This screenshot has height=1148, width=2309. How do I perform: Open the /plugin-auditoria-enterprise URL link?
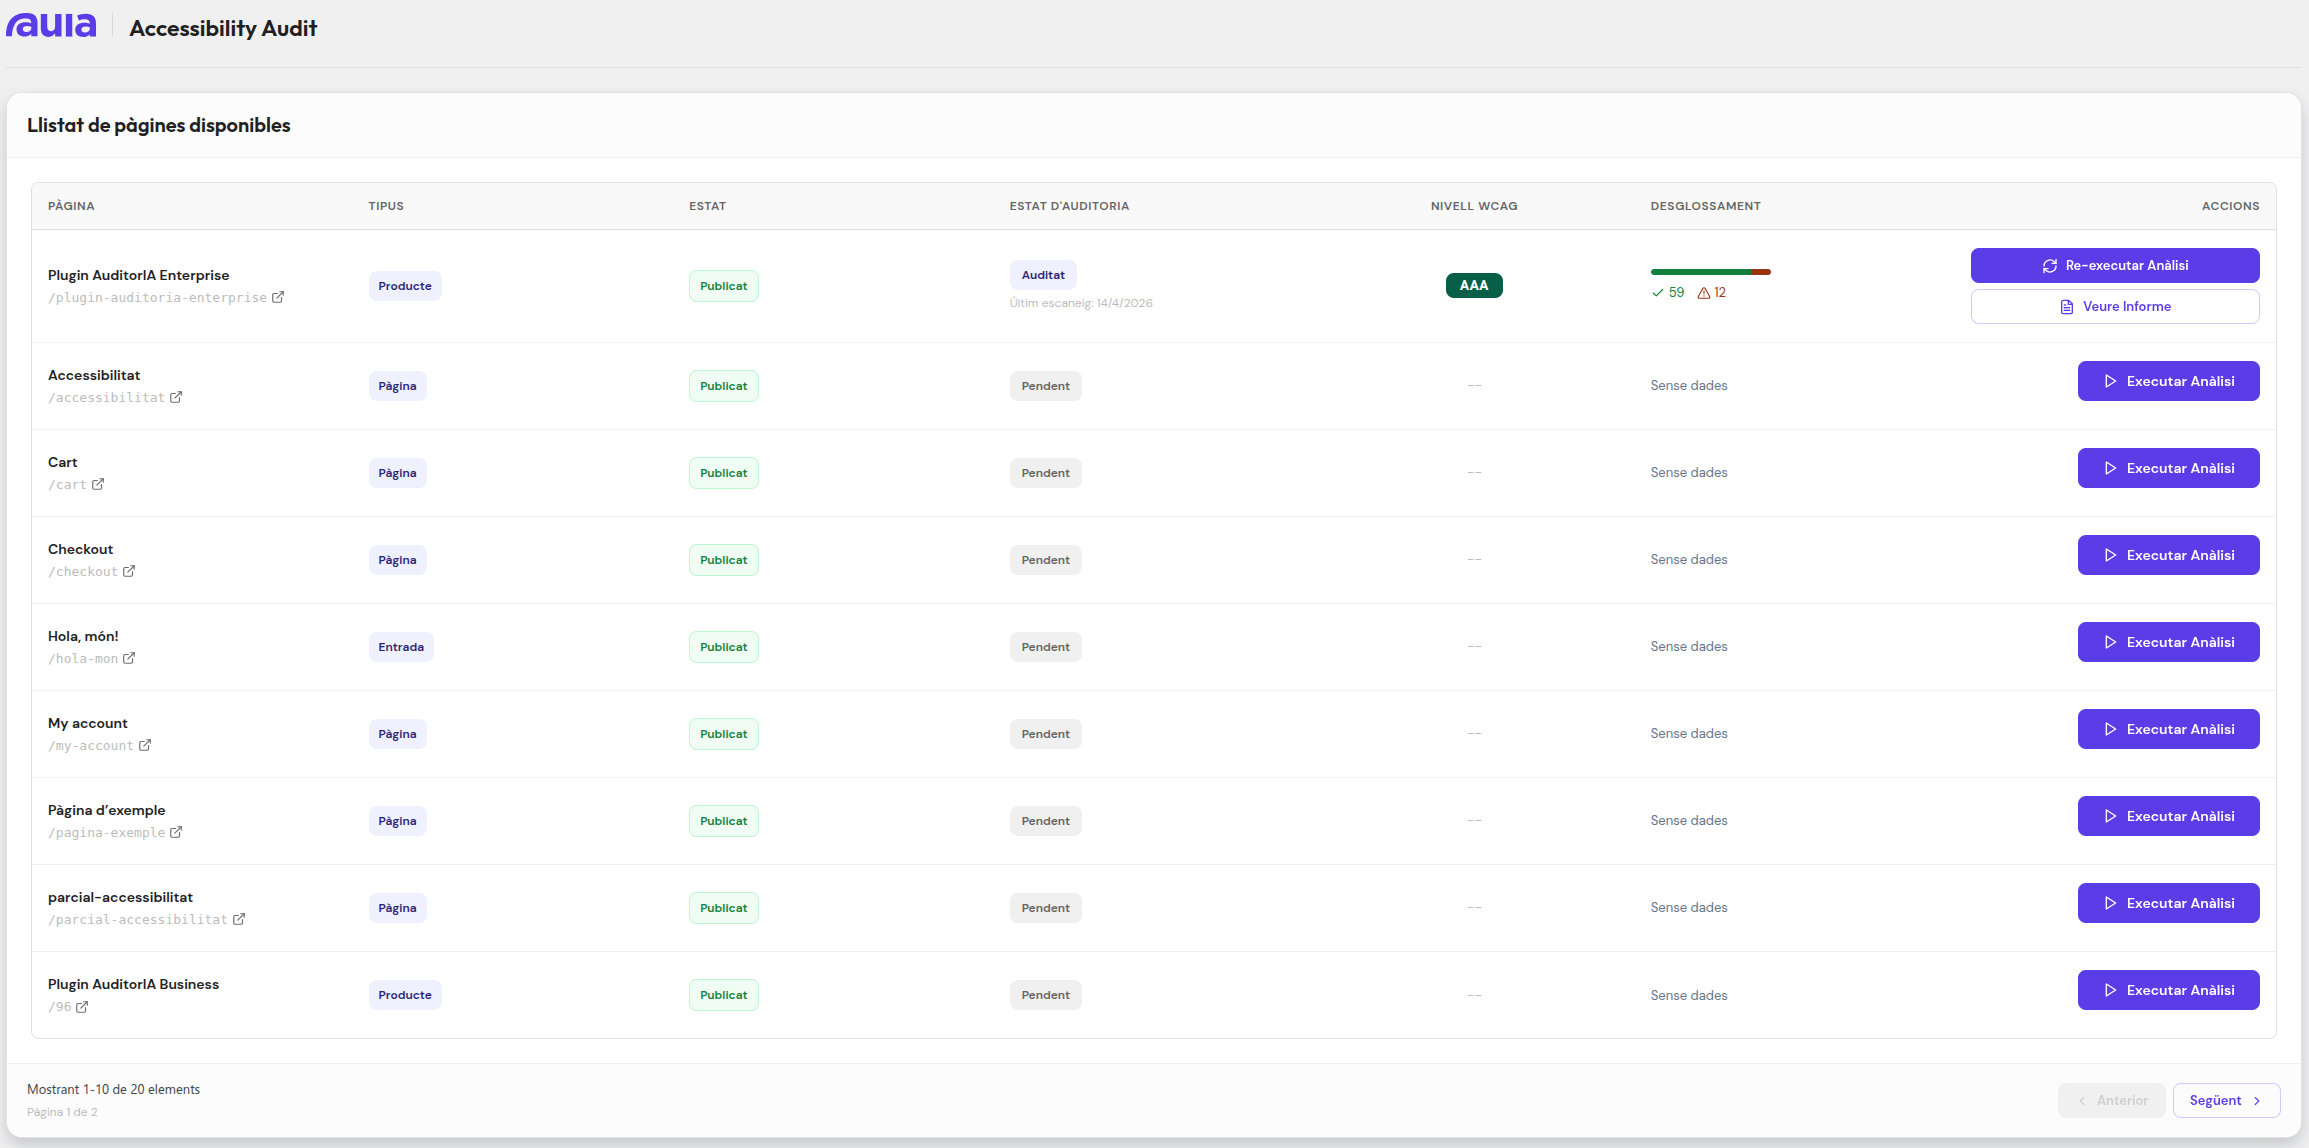pyautogui.click(x=158, y=298)
